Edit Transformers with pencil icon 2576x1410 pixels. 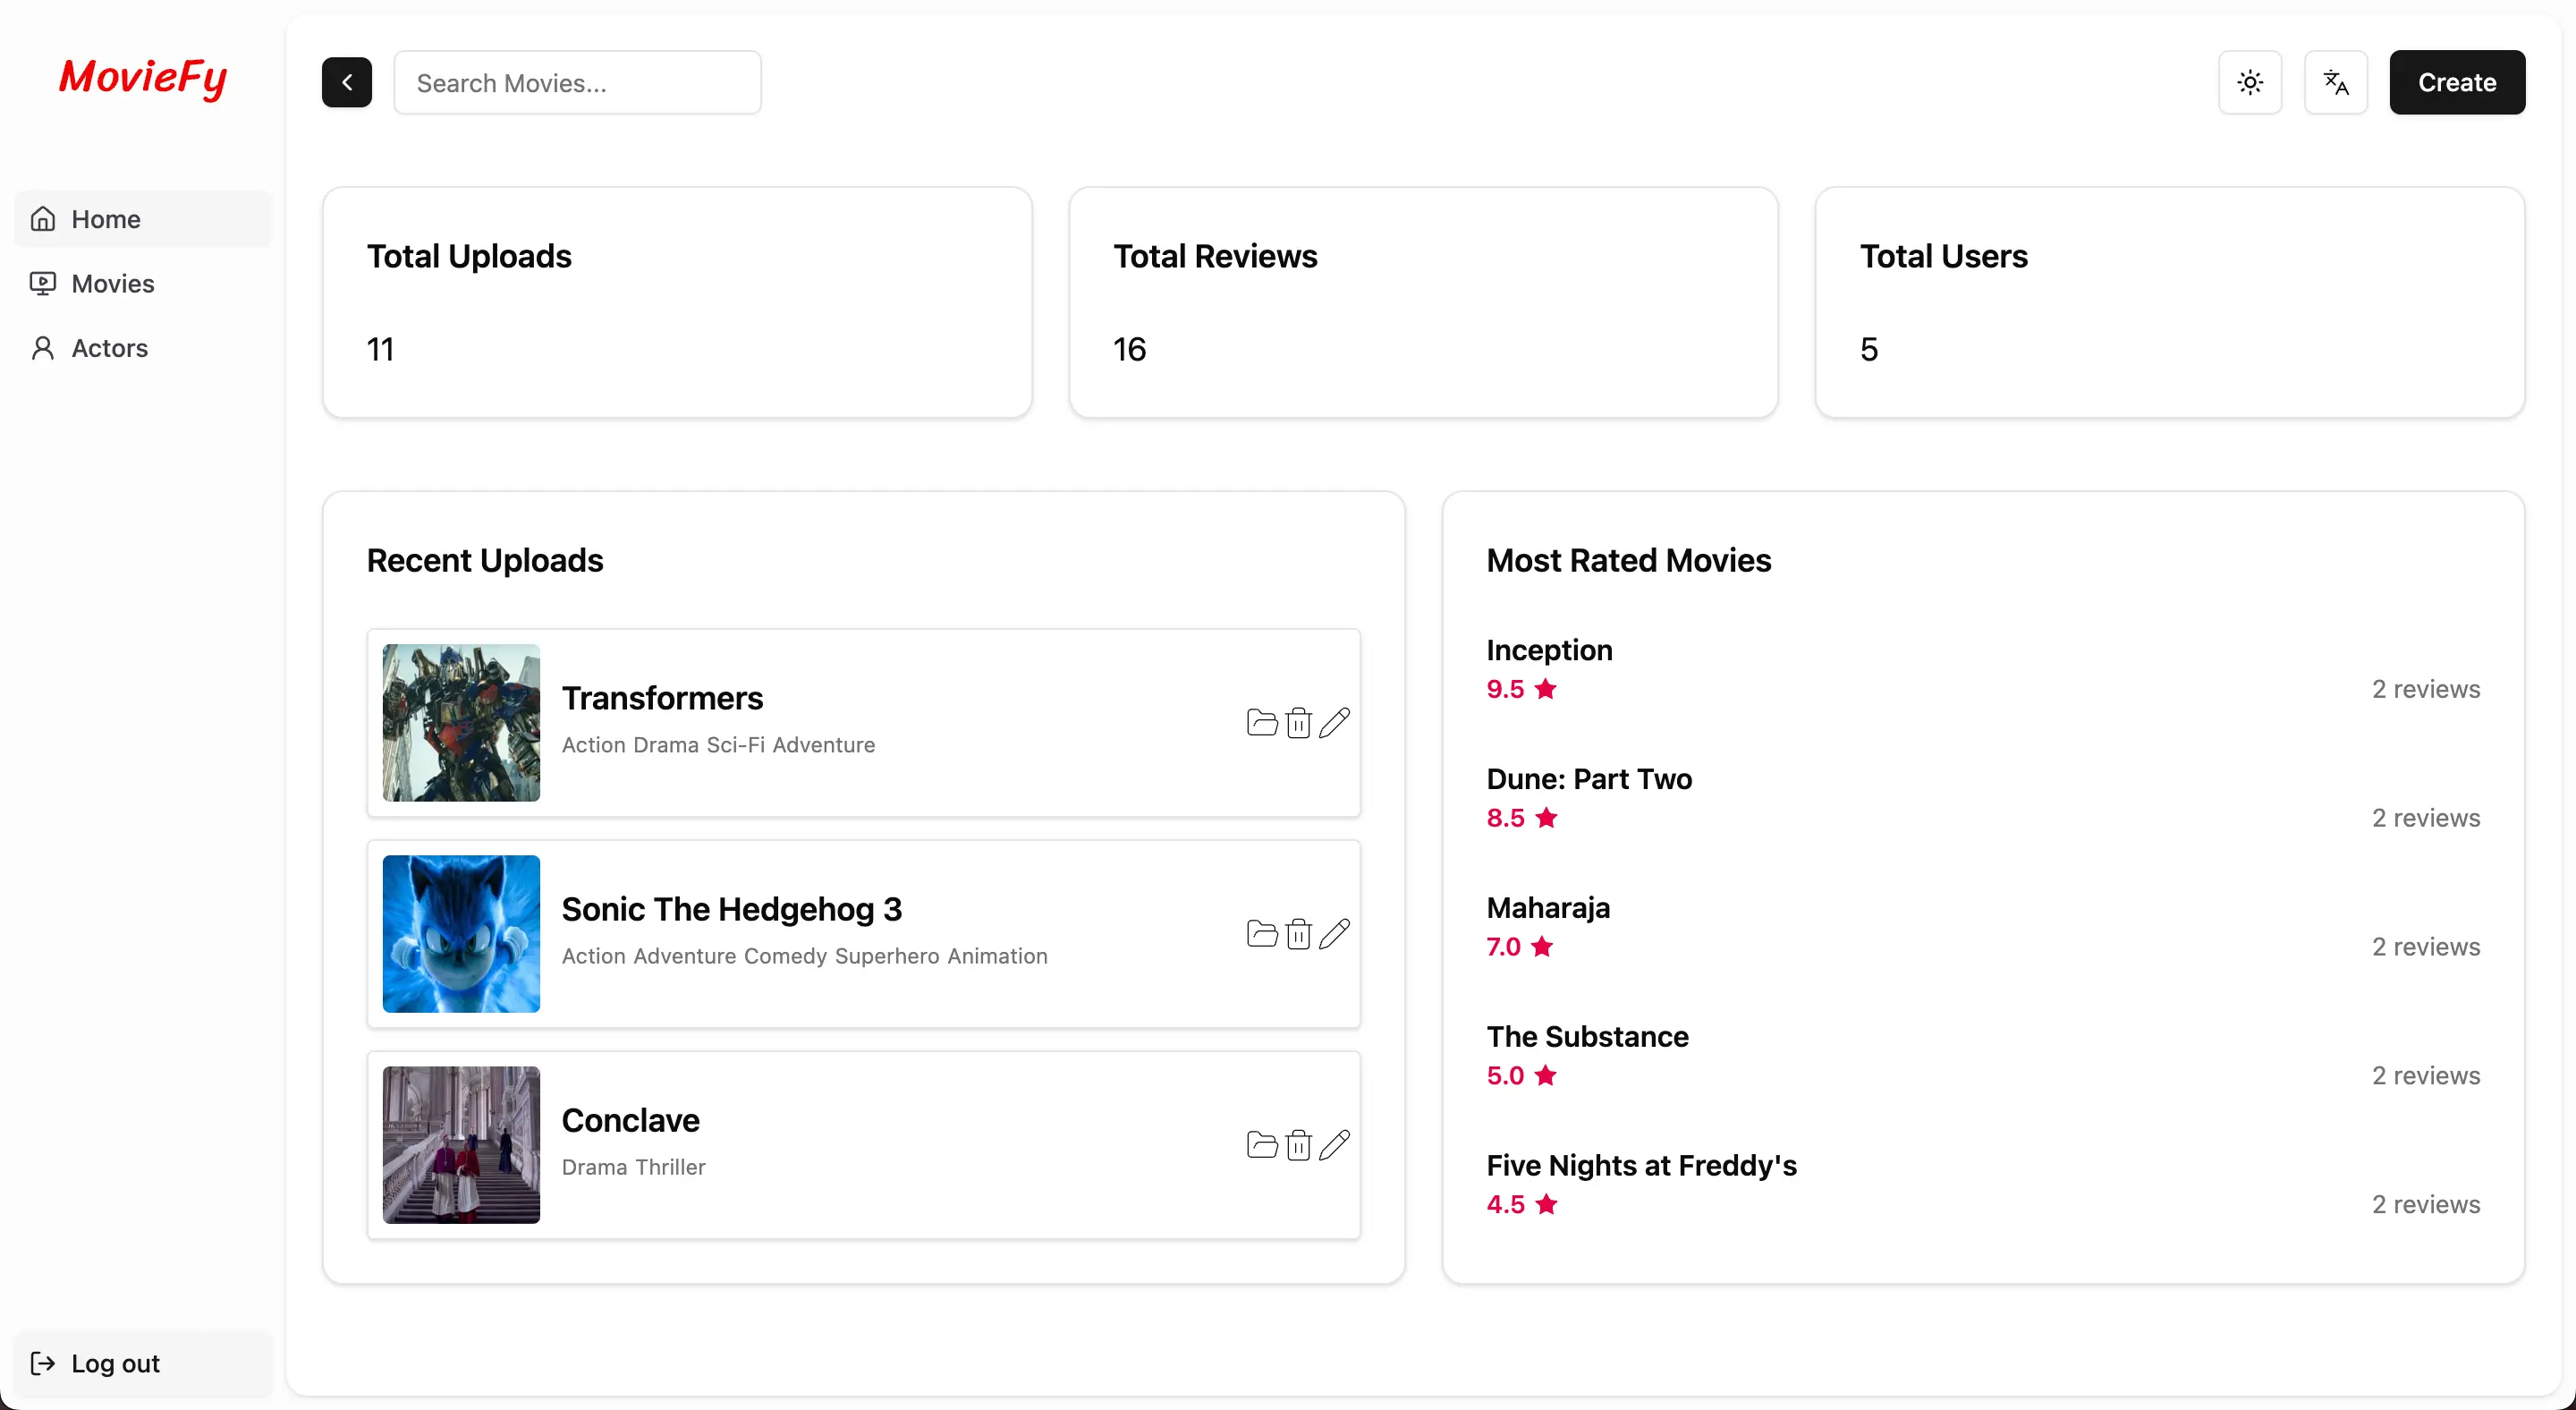pyautogui.click(x=1334, y=722)
